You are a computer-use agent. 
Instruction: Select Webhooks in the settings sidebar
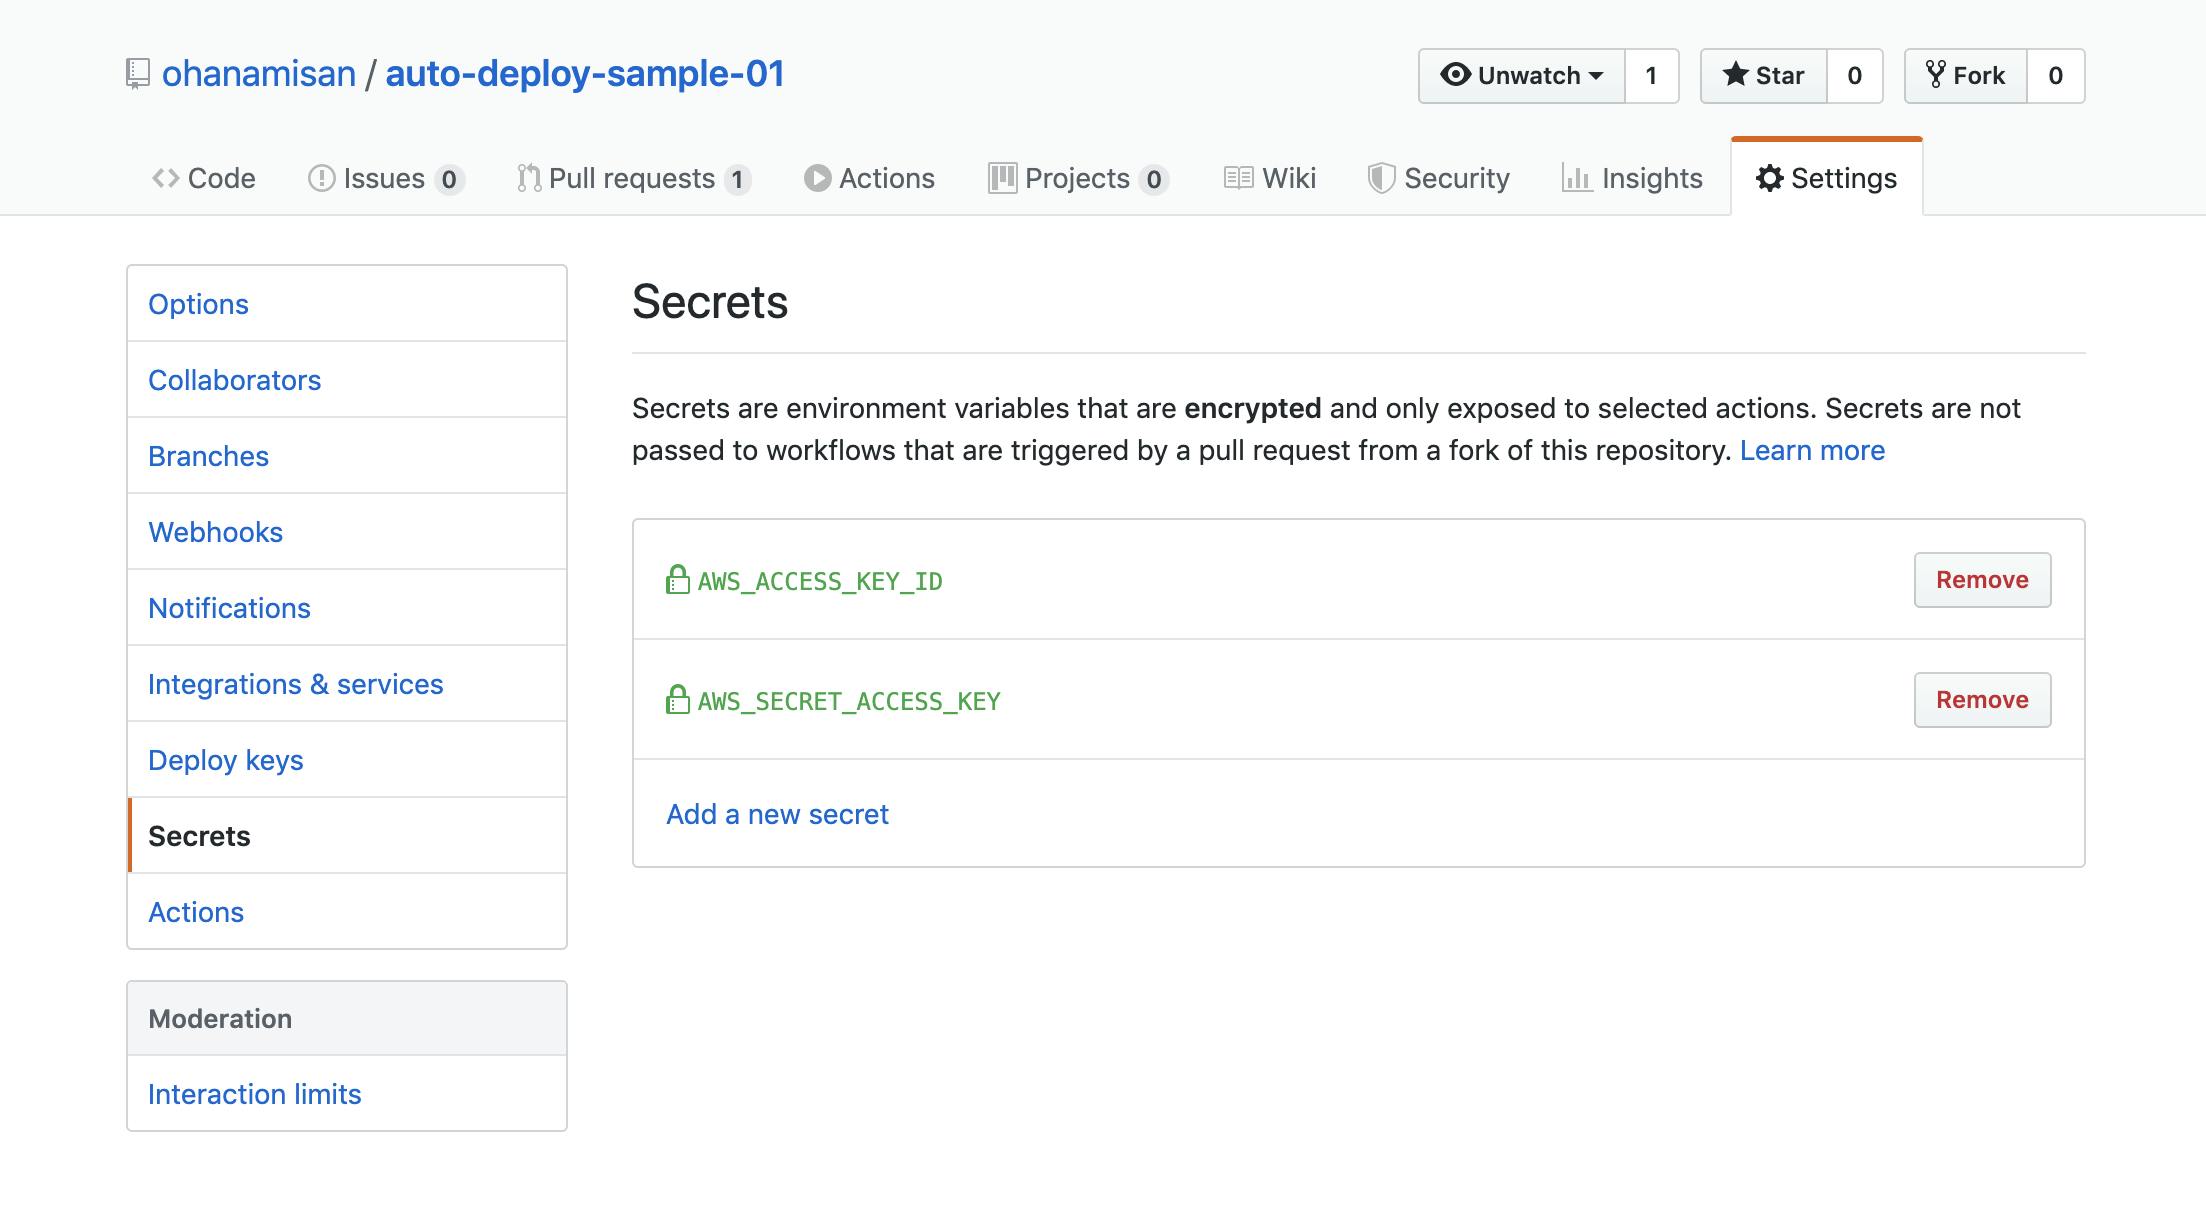pyautogui.click(x=215, y=532)
